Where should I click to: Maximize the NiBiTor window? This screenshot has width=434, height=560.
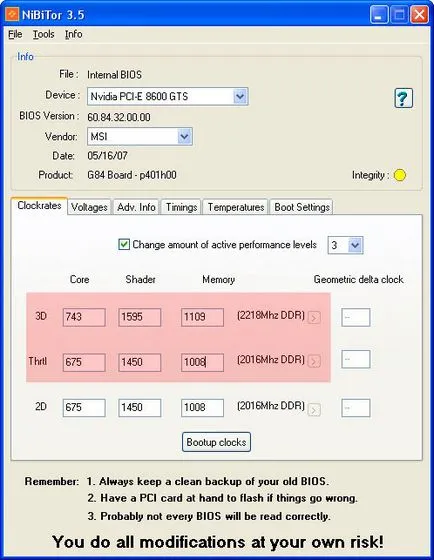tap(399, 15)
